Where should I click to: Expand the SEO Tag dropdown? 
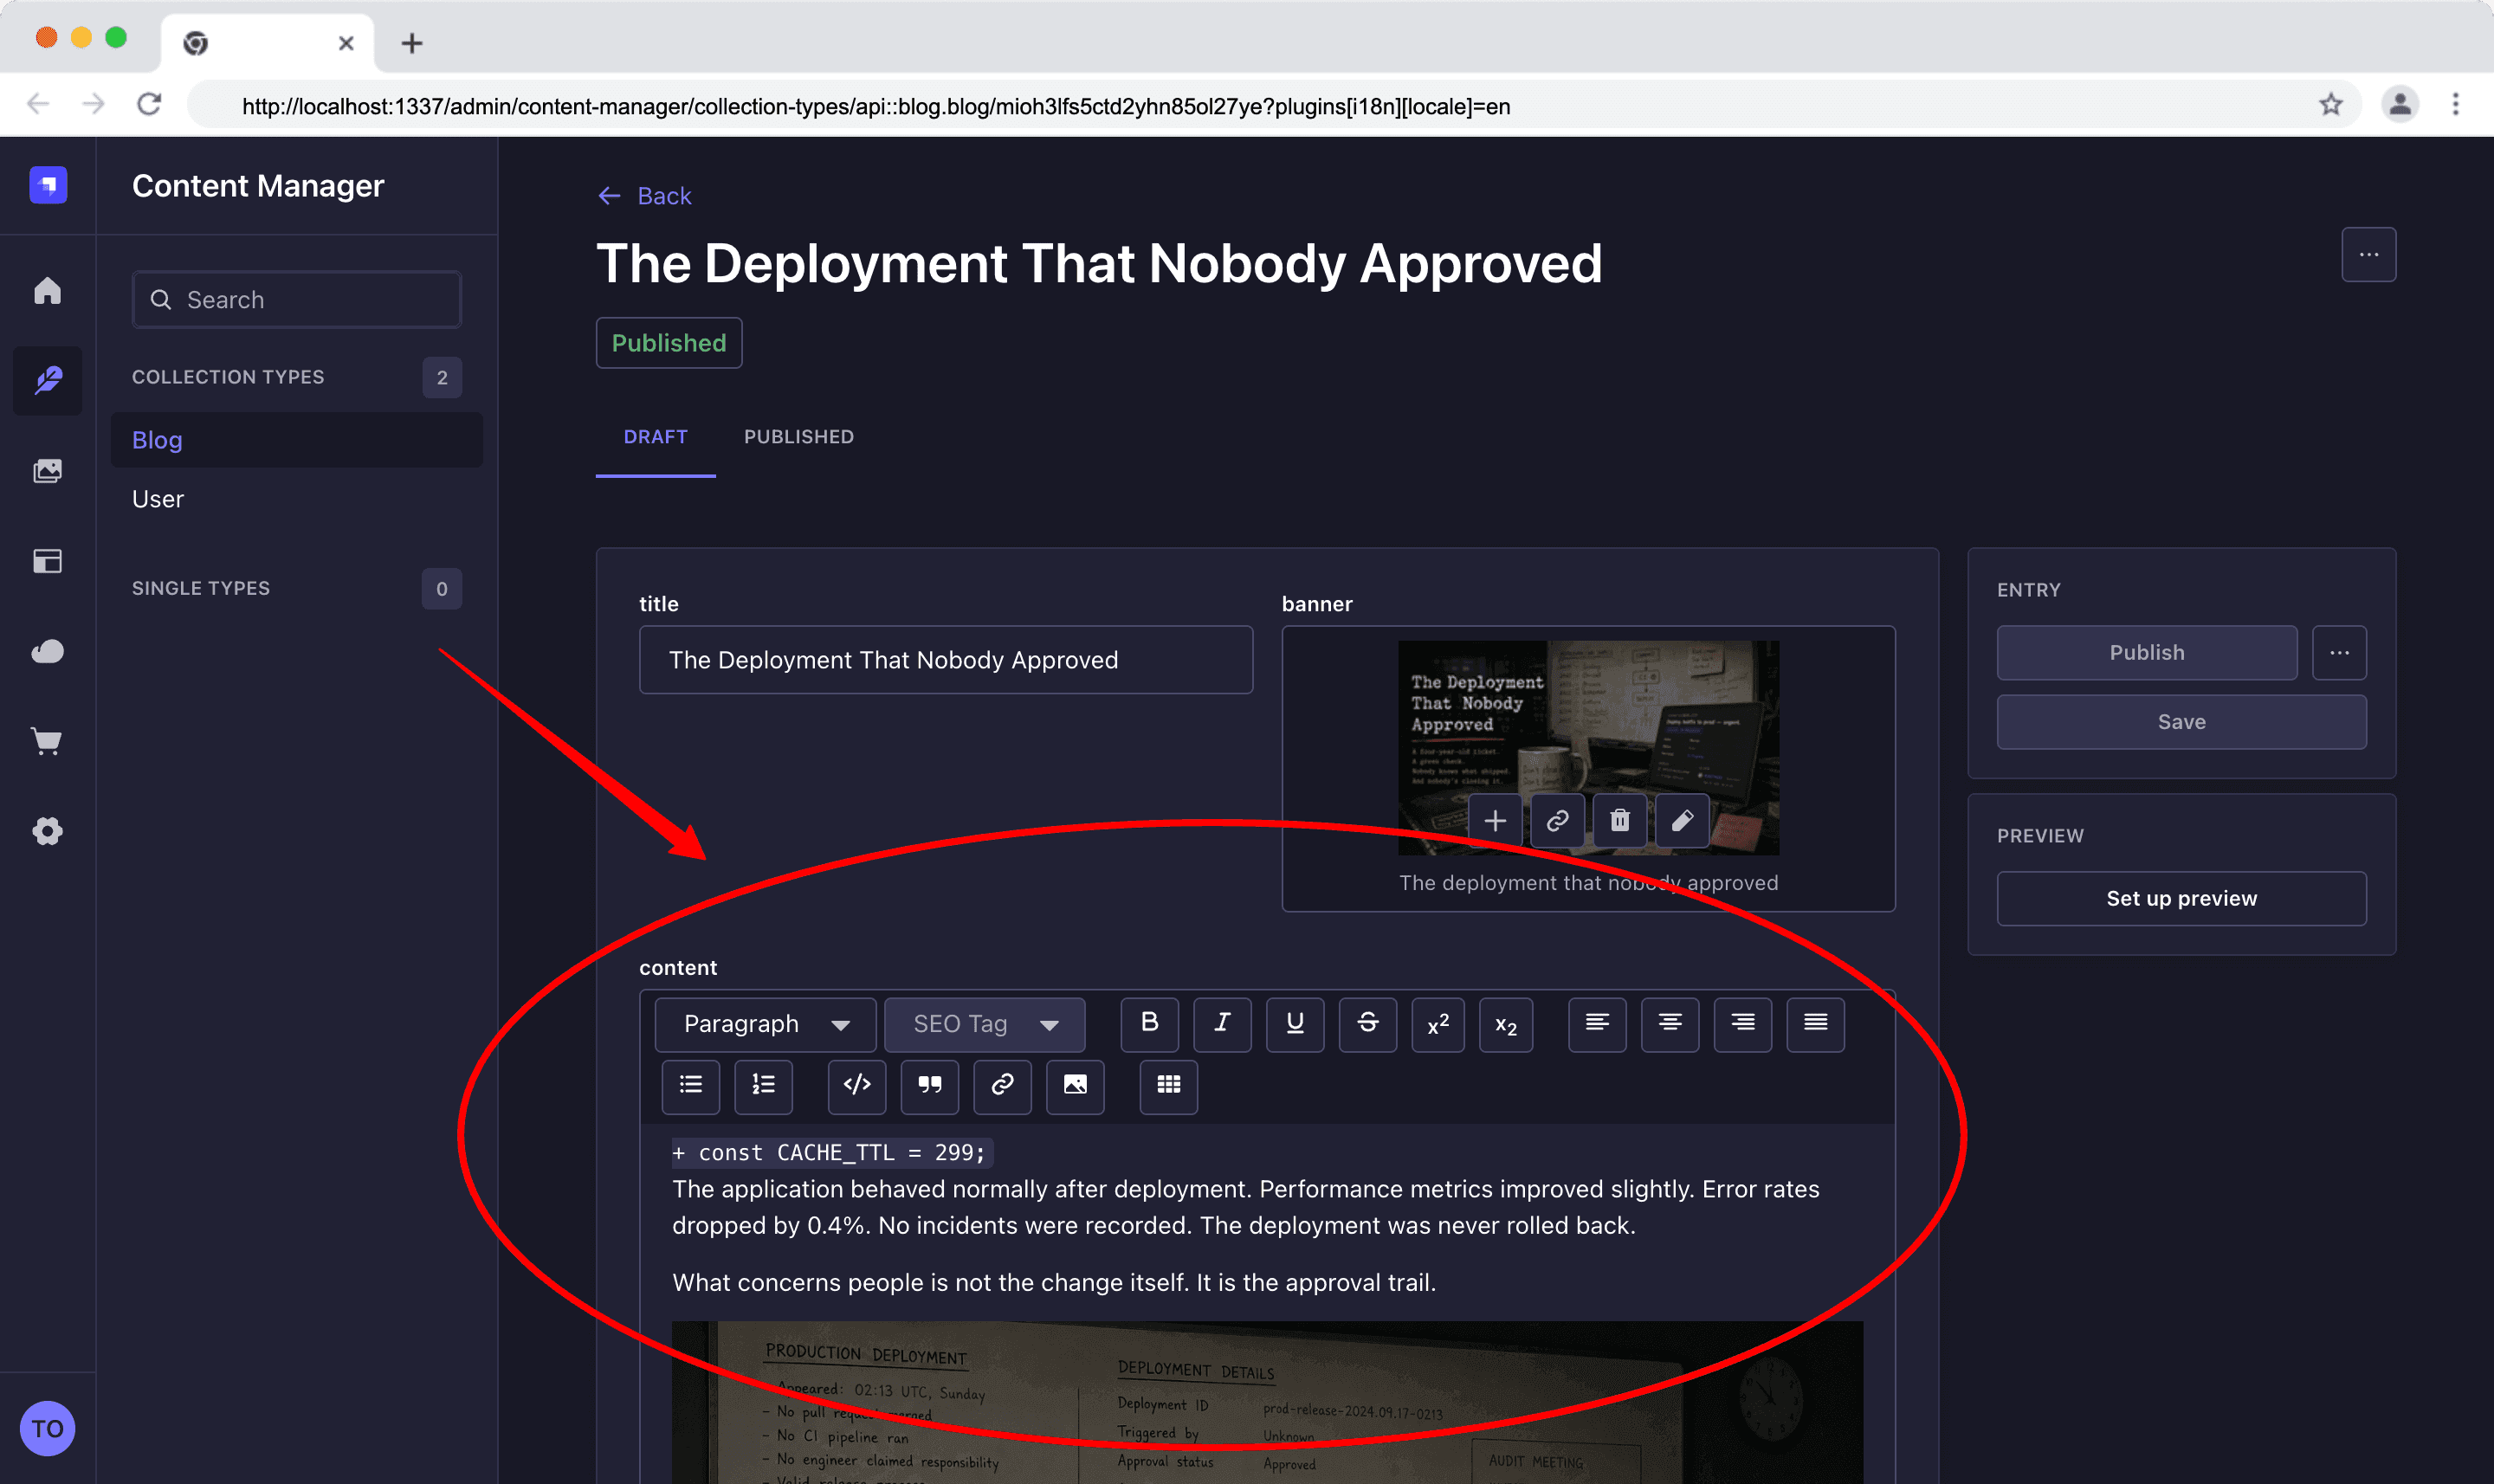coord(984,1023)
